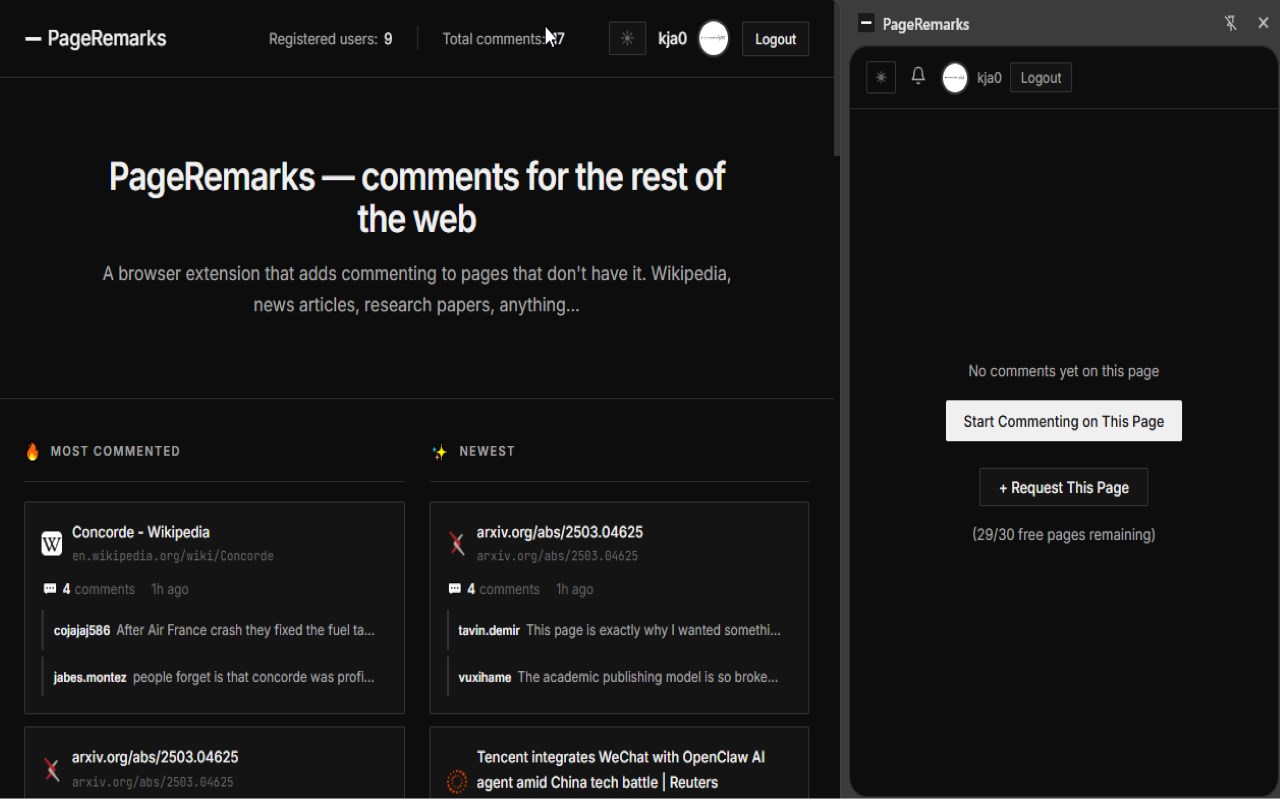Unpin the PageRemarks side panel
1280x800 pixels.
coord(1230,23)
